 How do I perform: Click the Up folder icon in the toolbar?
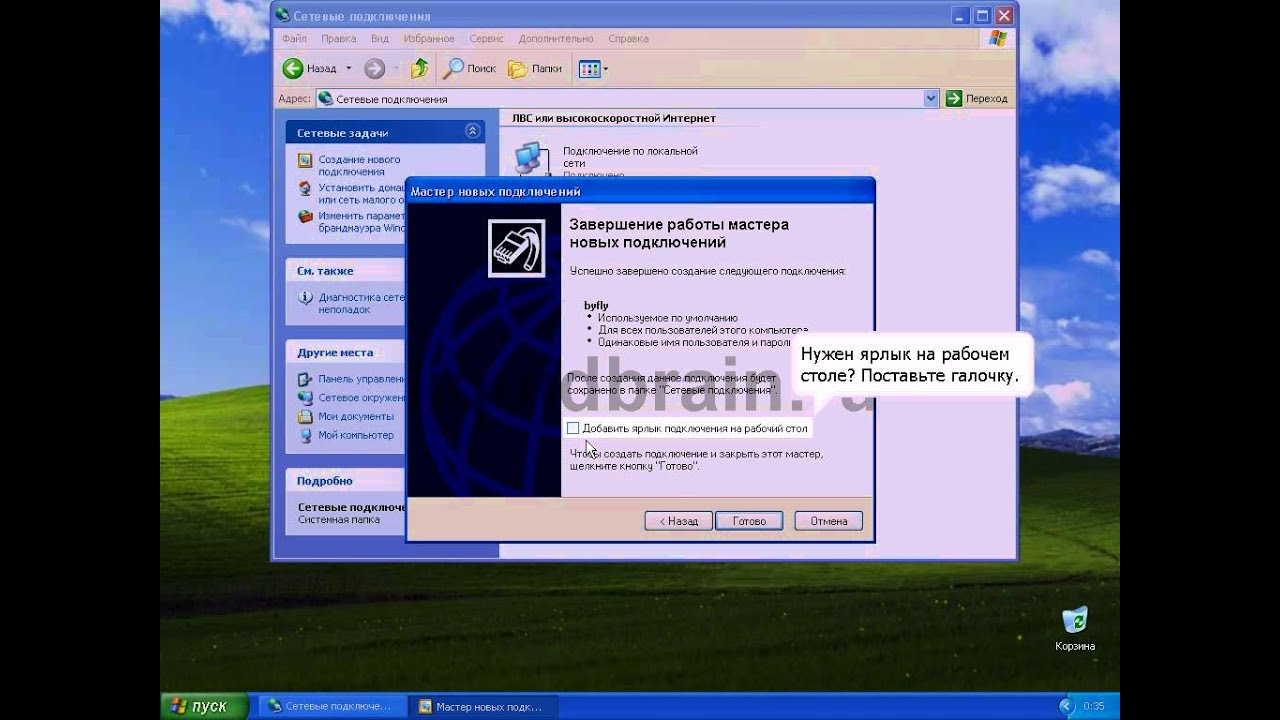pos(420,68)
